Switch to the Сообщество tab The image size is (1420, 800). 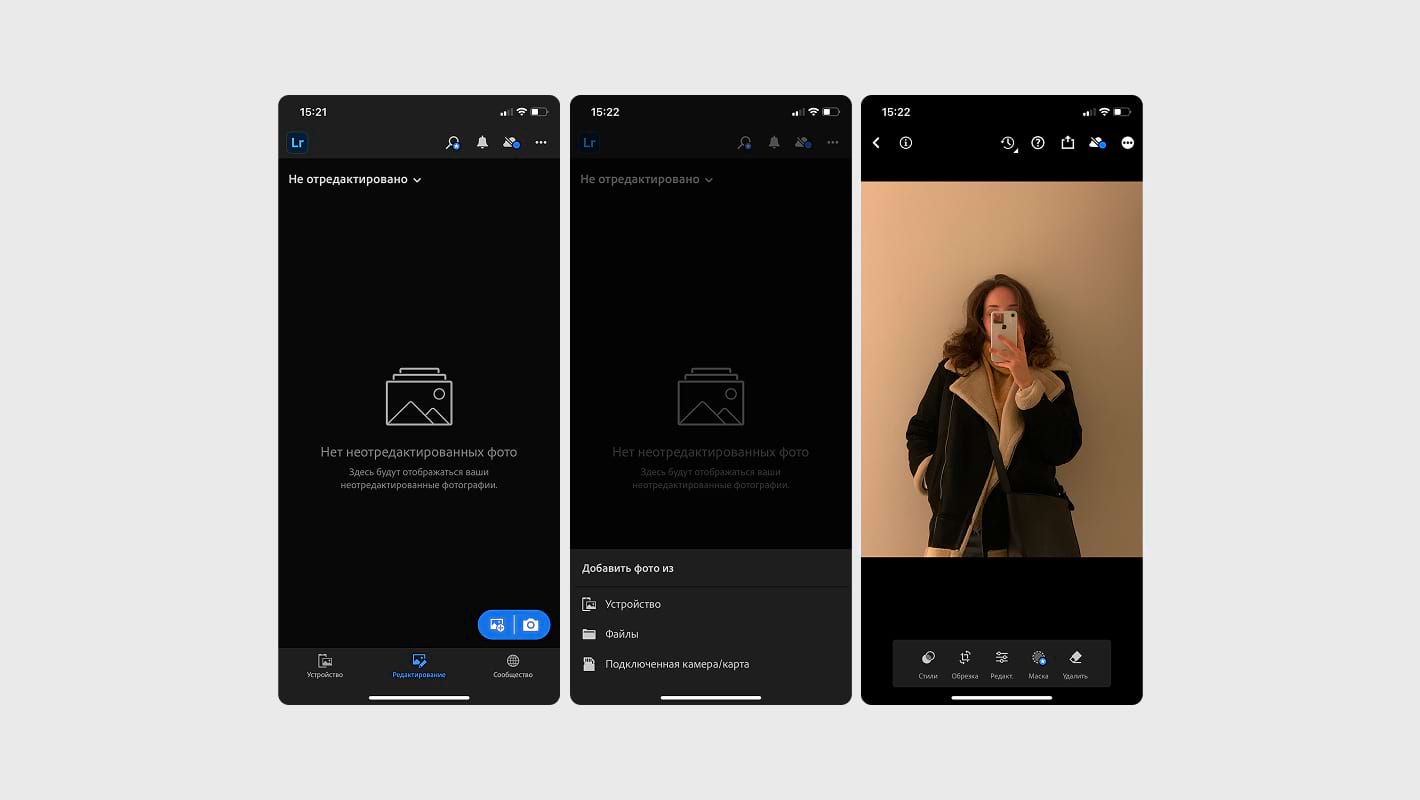tap(513, 666)
